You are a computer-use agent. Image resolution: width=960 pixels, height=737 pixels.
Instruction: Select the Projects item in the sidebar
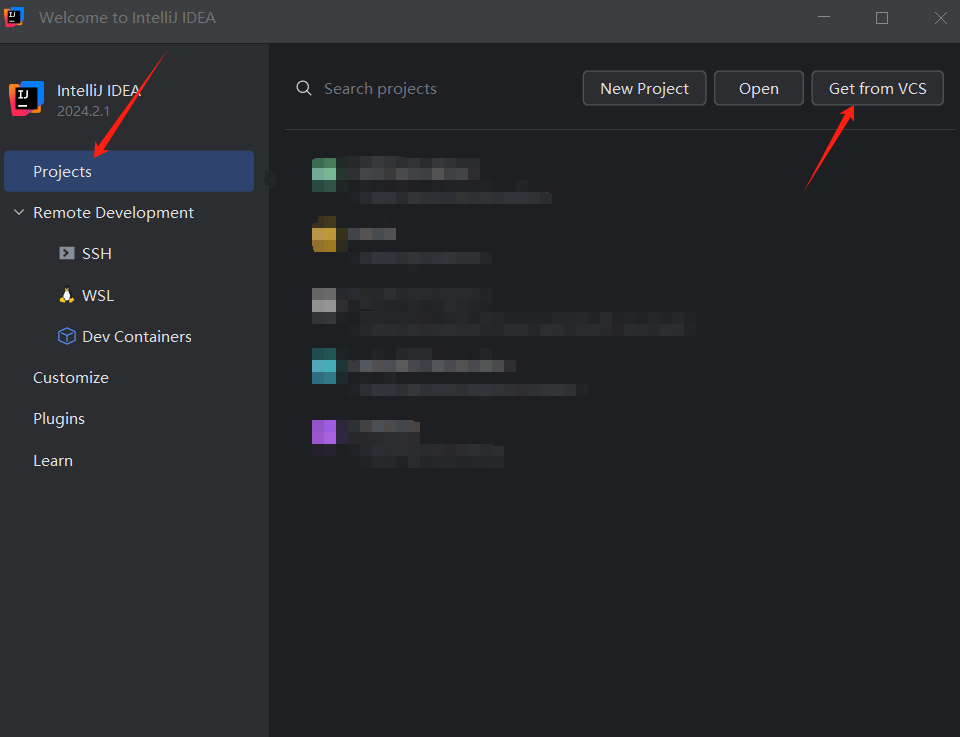(x=62, y=172)
